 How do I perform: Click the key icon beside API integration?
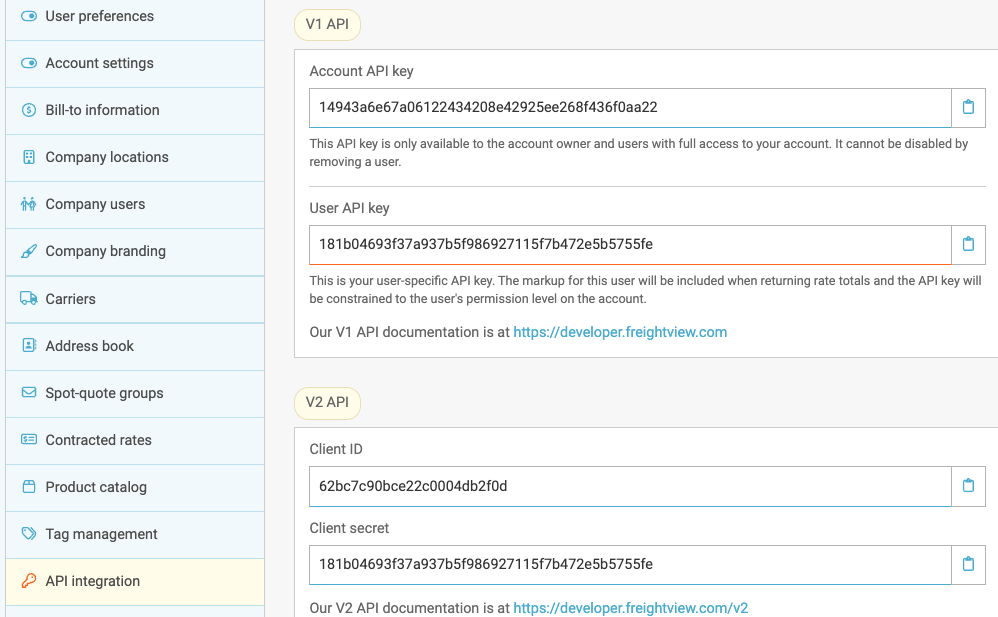[28, 581]
